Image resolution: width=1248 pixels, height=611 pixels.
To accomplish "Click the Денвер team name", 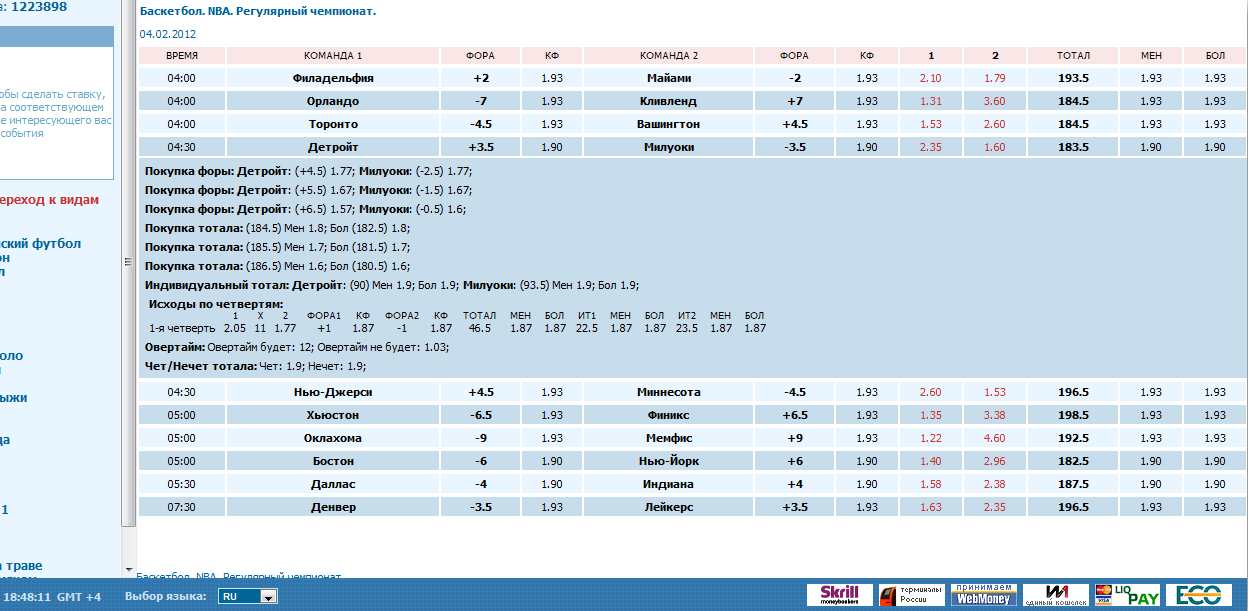I will tap(333, 507).
